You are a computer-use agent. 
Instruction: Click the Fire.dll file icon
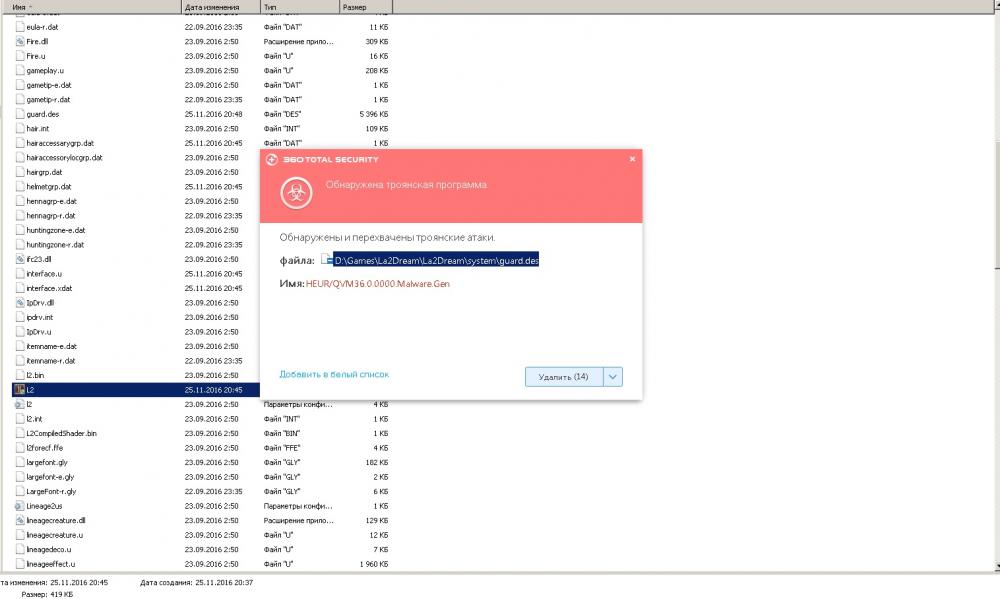[x=20, y=42]
